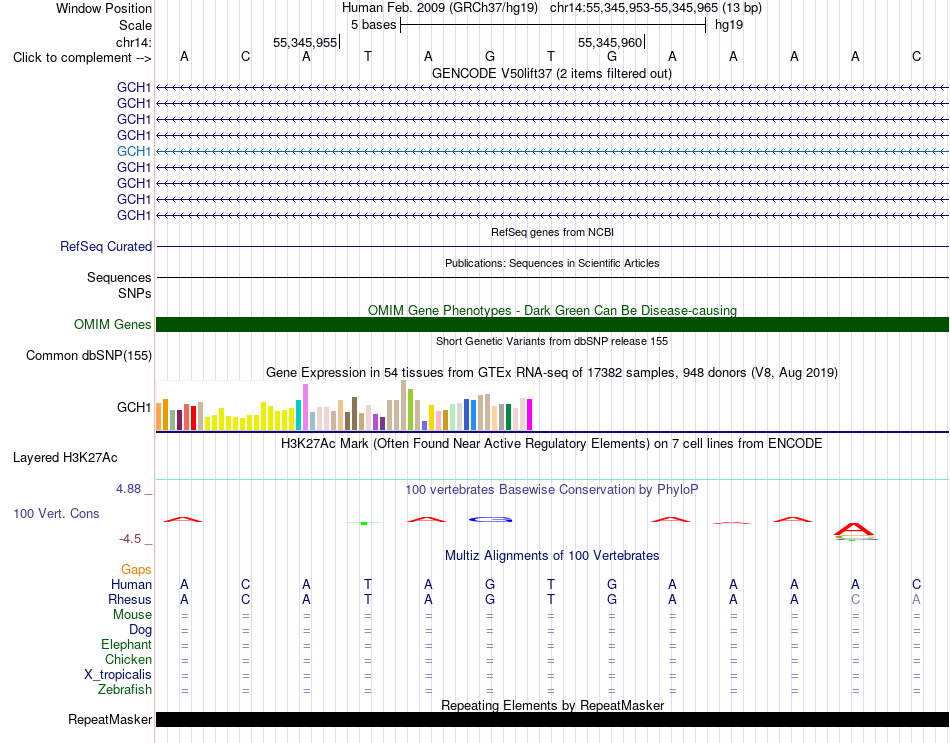Open the GENCODE V50lift37 track title
This screenshot has height=743, width=950.
click(x=551, y=73)
